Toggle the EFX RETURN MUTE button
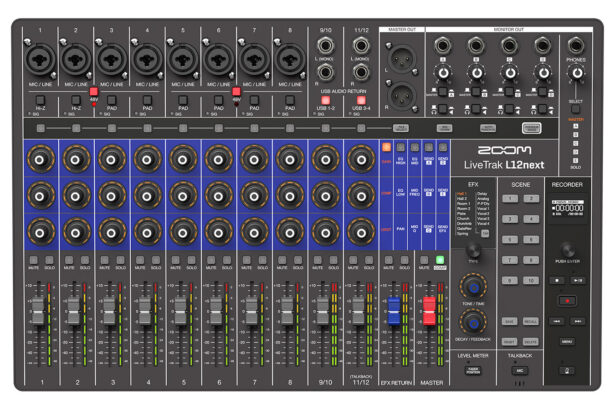Image resolution: width=615 pixels, height=410 pixels. pyautogui.click(x=388, y=260)
